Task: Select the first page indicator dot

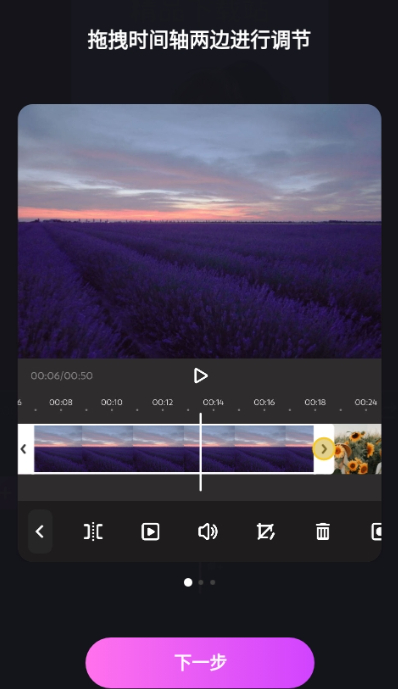Action: [x=188, y=582]
